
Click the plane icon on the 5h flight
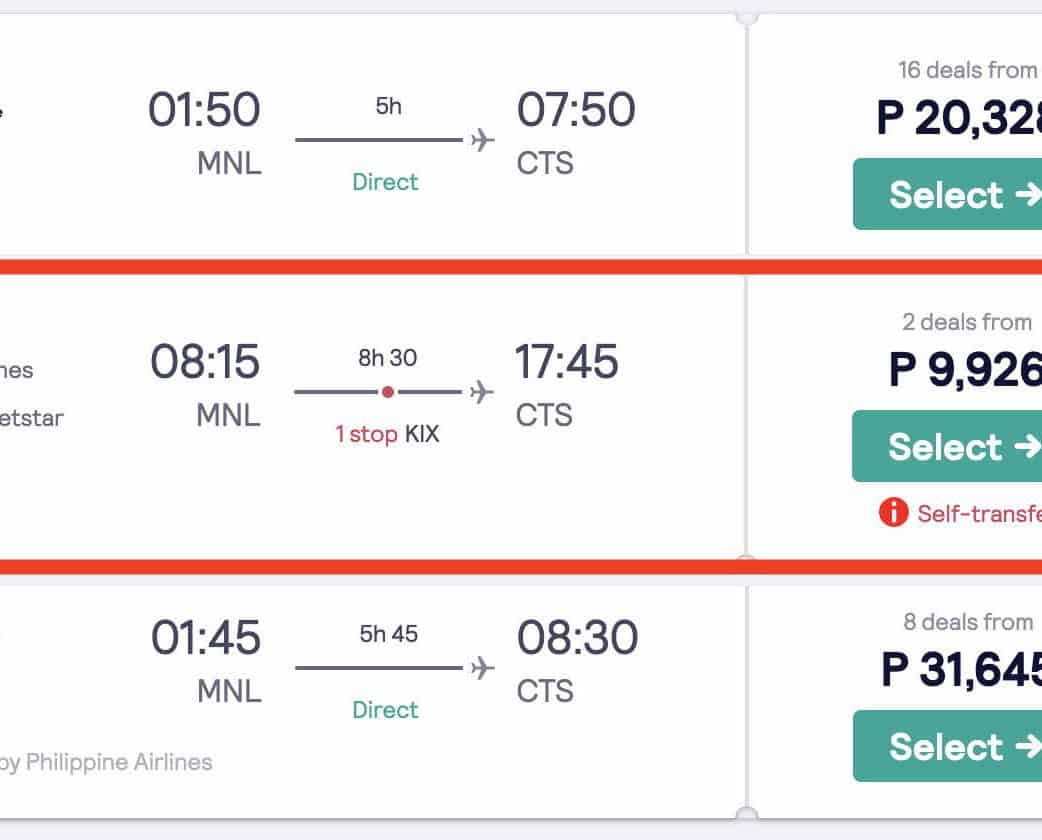point(483,140)
